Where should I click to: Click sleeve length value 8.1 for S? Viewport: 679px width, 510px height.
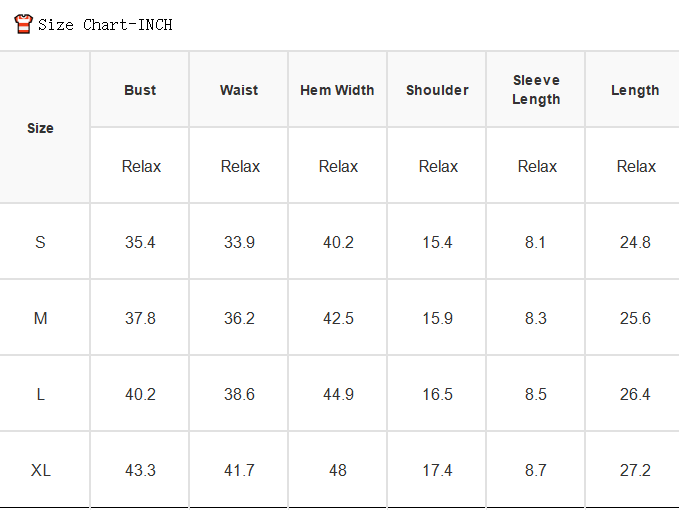pyautogui.click(x=535, y=242)
